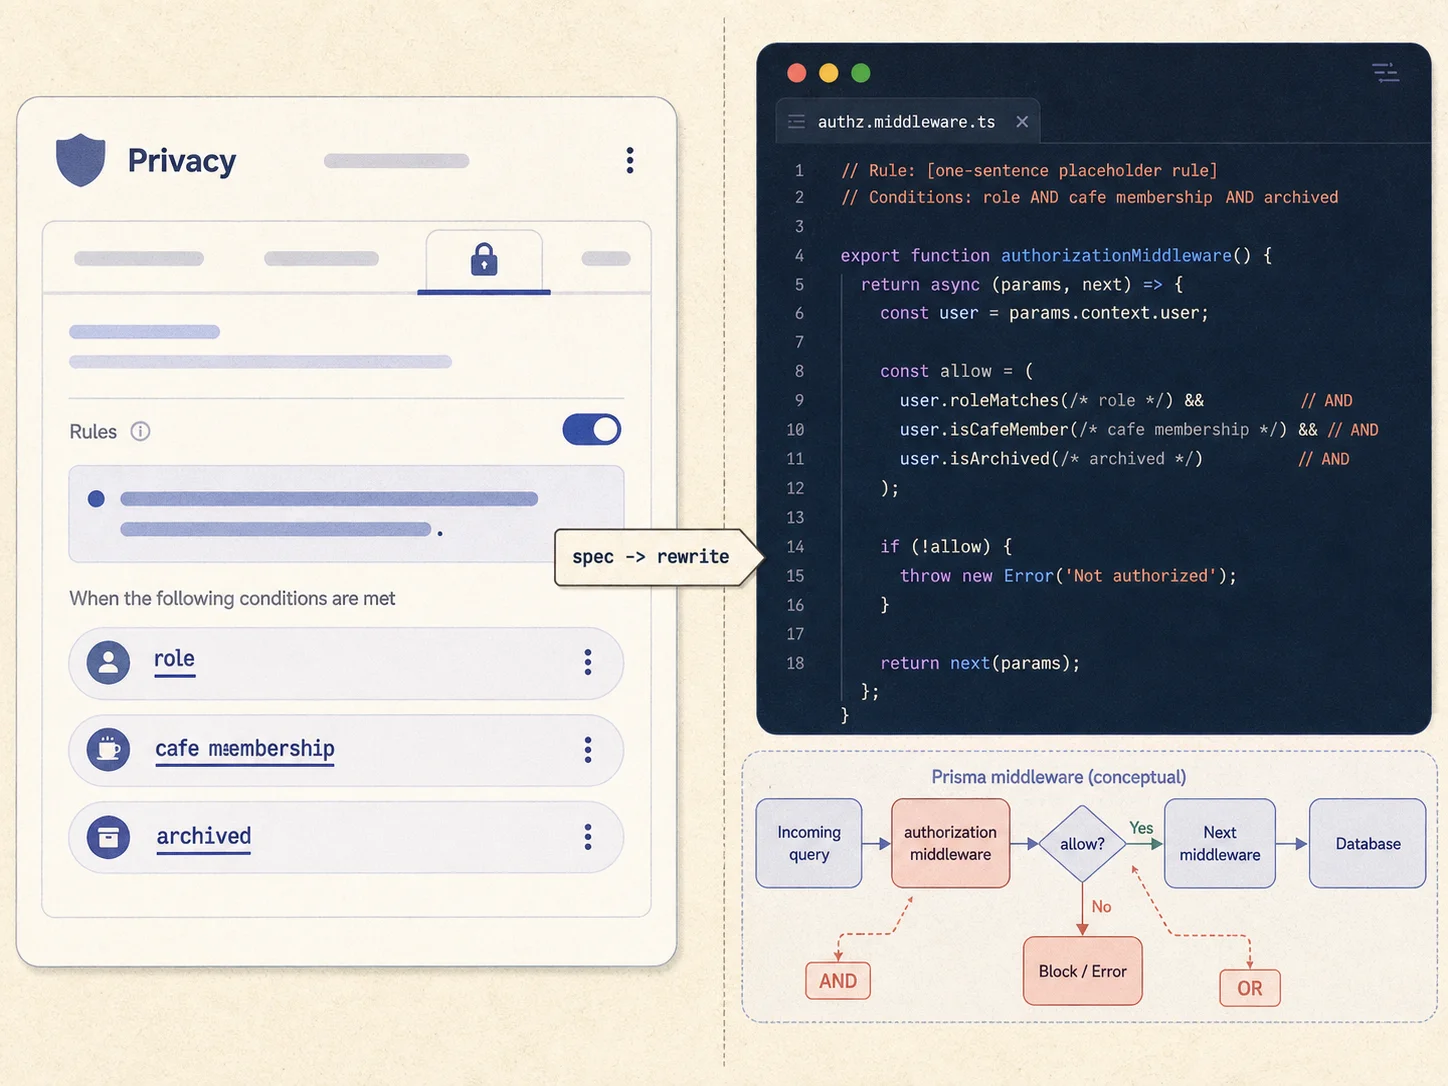
Task: Click line number 14 in code gutter
Action: (x=795, y=546)
